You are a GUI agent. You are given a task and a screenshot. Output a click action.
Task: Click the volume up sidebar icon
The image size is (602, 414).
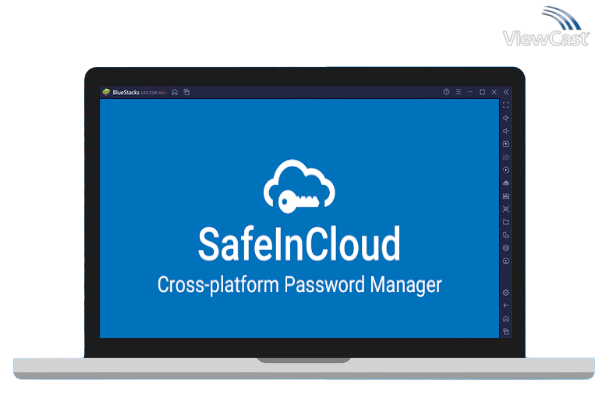(506, 118)
